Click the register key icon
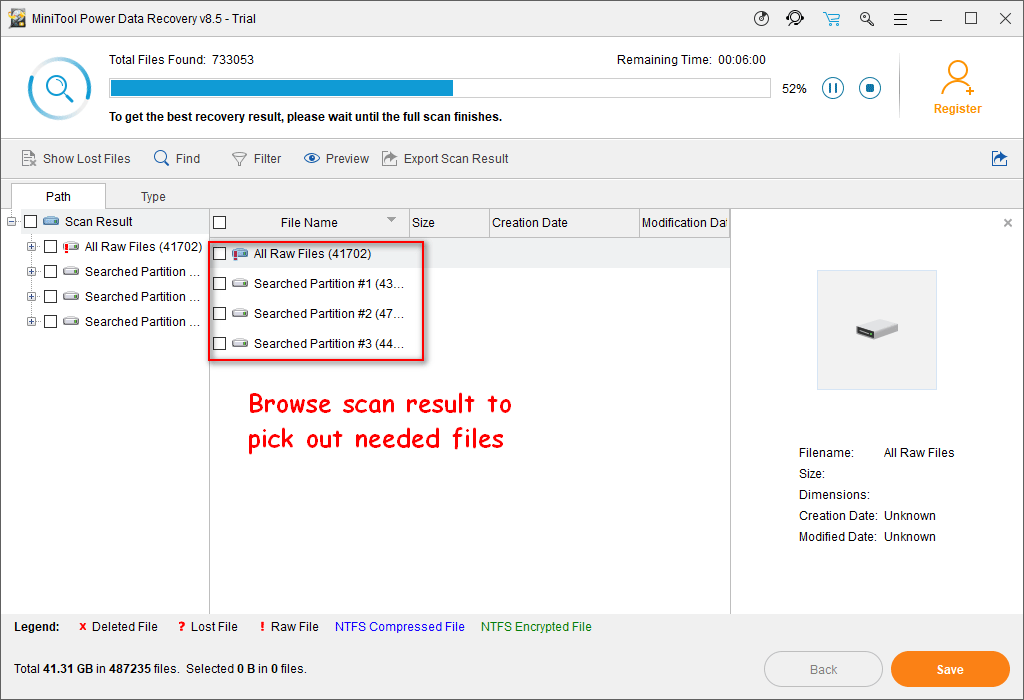 coord(867,19)
